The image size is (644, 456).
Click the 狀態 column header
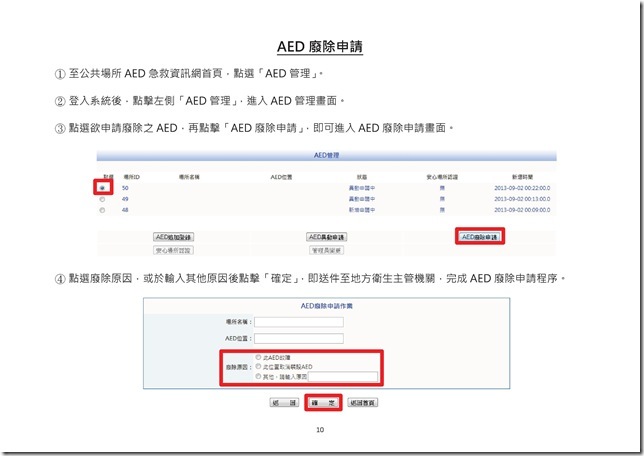[362, 177]
